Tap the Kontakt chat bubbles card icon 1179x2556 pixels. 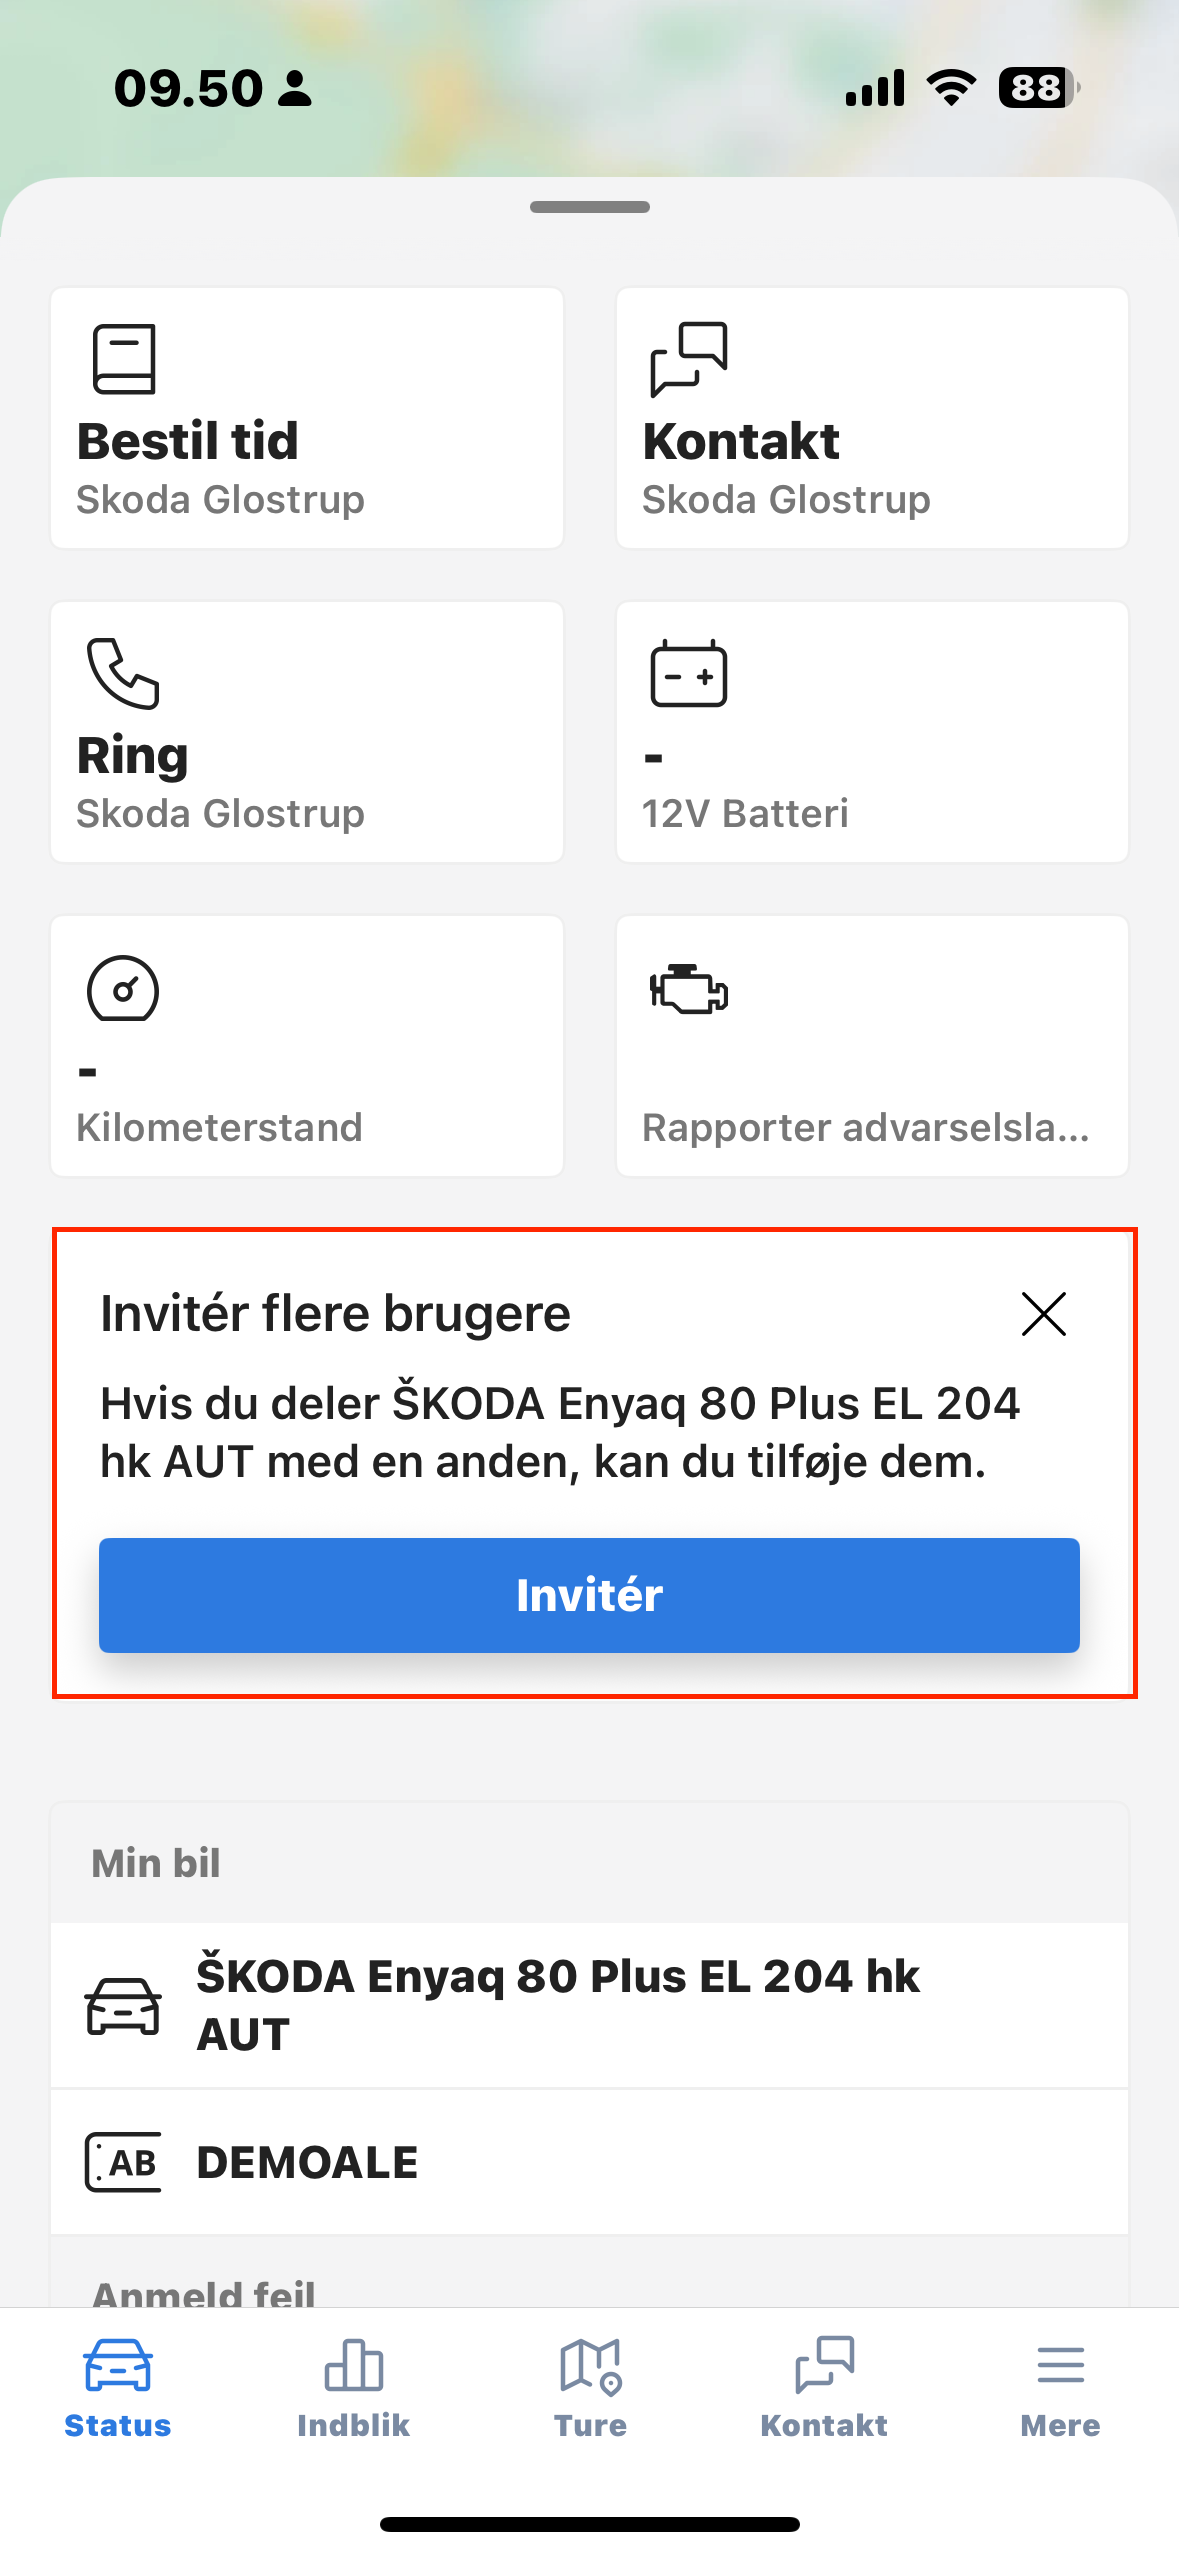point(689,359)
